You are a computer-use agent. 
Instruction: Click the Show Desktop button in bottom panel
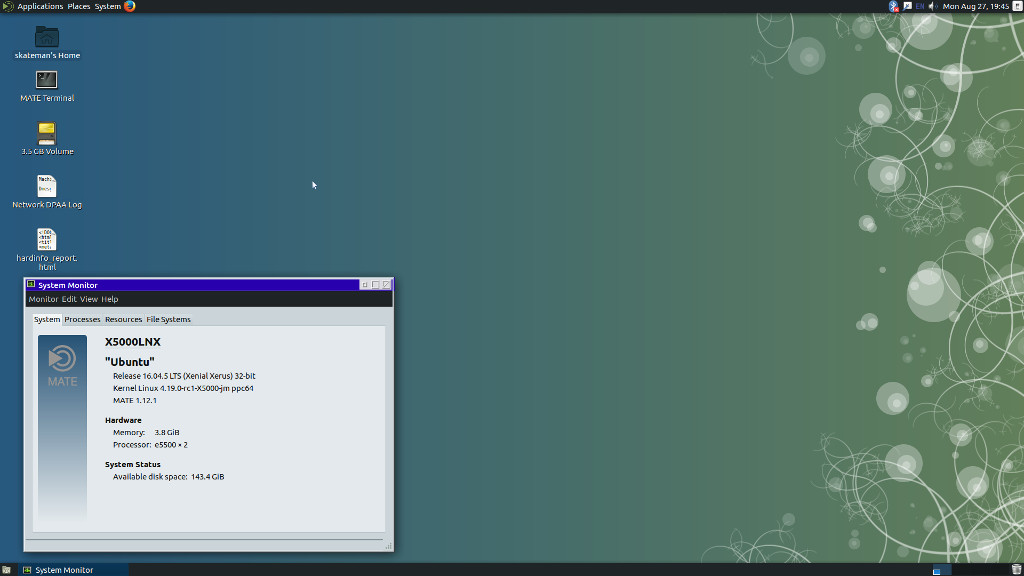point(7,570)
